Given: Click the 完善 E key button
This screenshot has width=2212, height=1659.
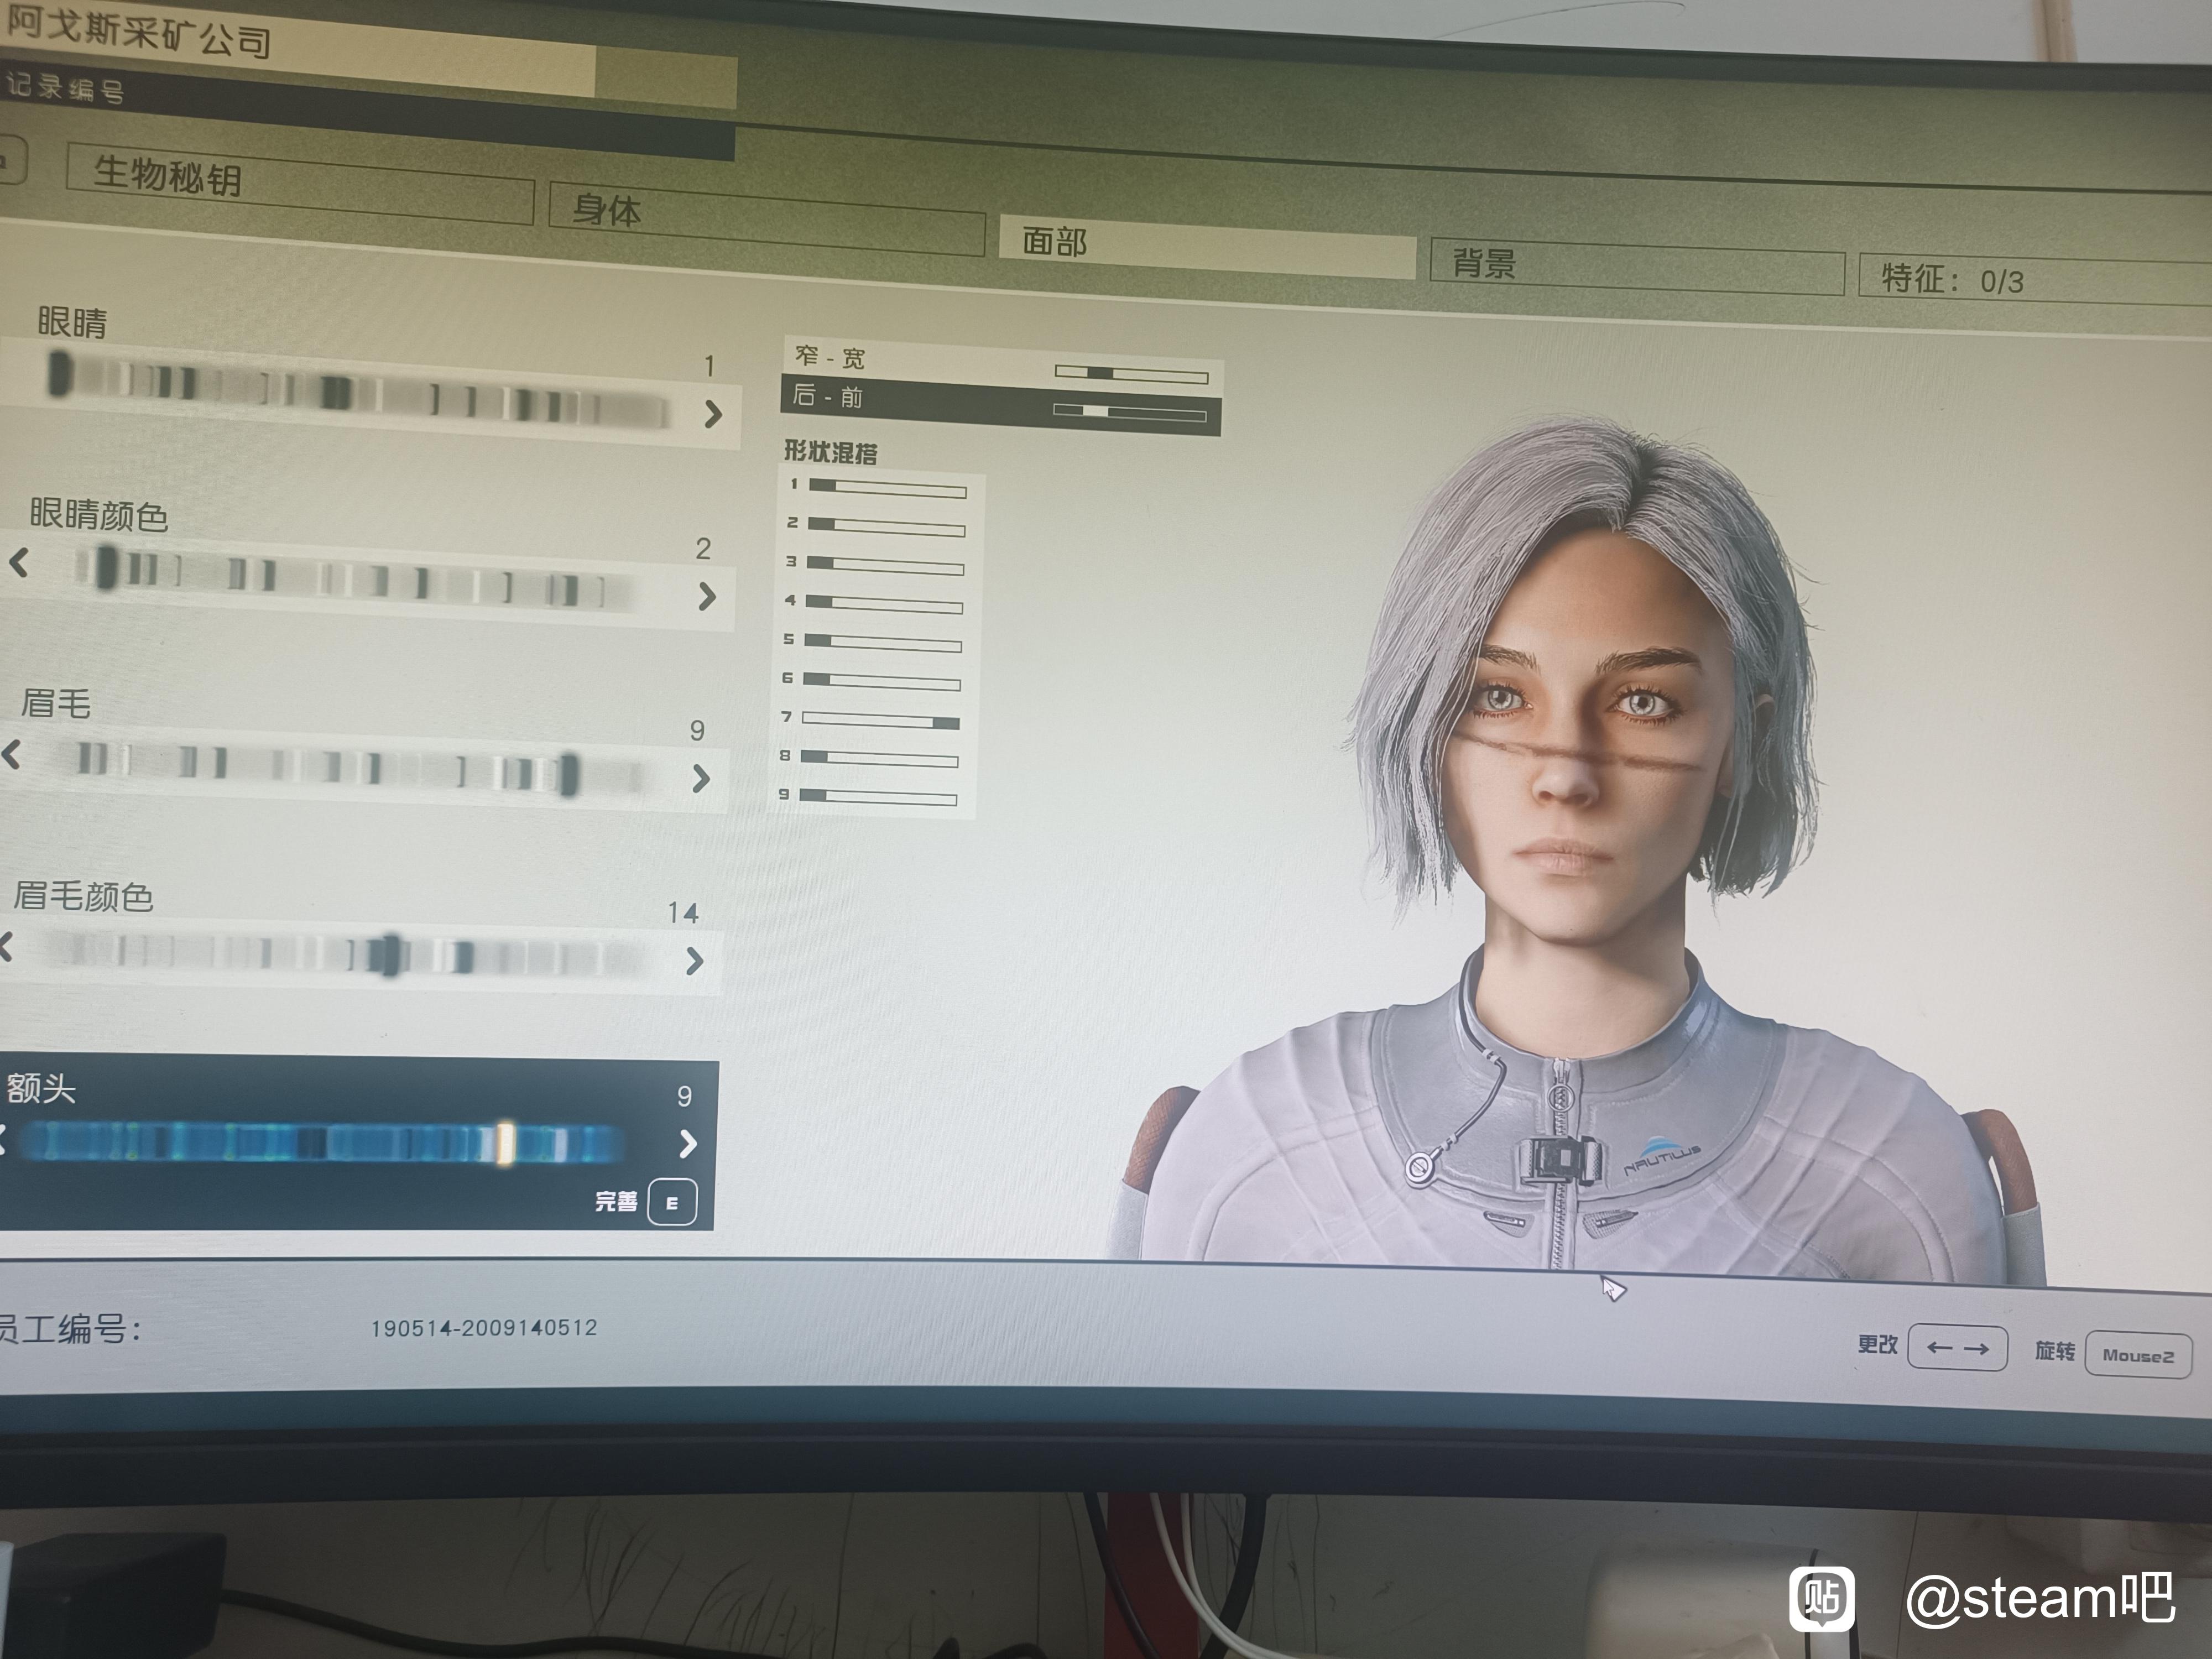Looking at the screenshot, I should pos(671,1202).
